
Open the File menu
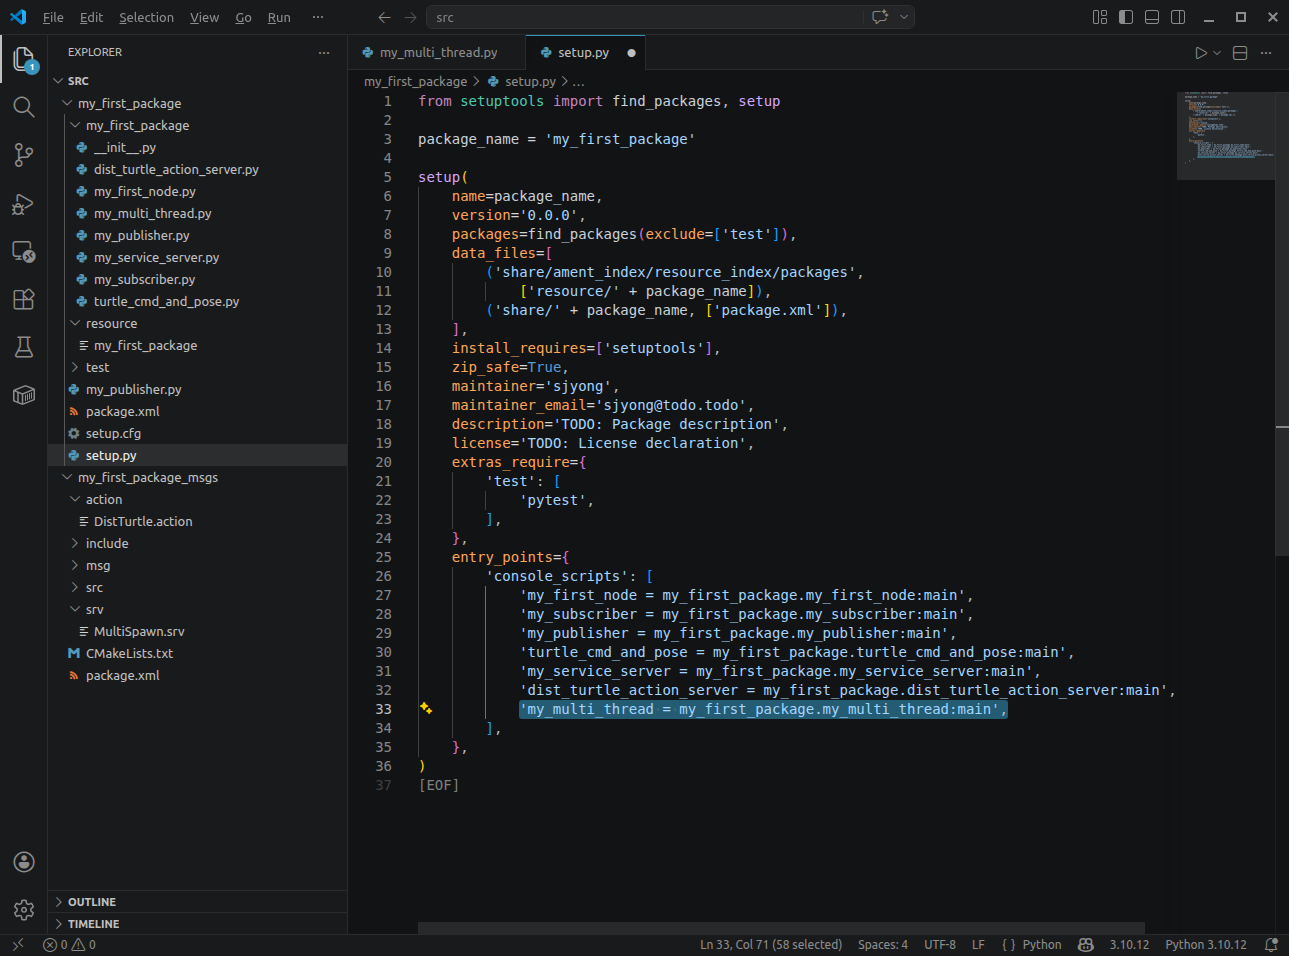(53, 17)
